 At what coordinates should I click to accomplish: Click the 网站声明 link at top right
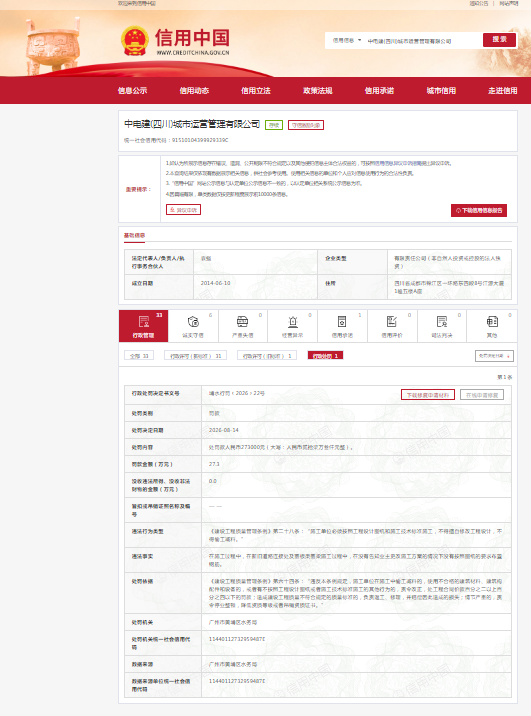tap(509, 3)
